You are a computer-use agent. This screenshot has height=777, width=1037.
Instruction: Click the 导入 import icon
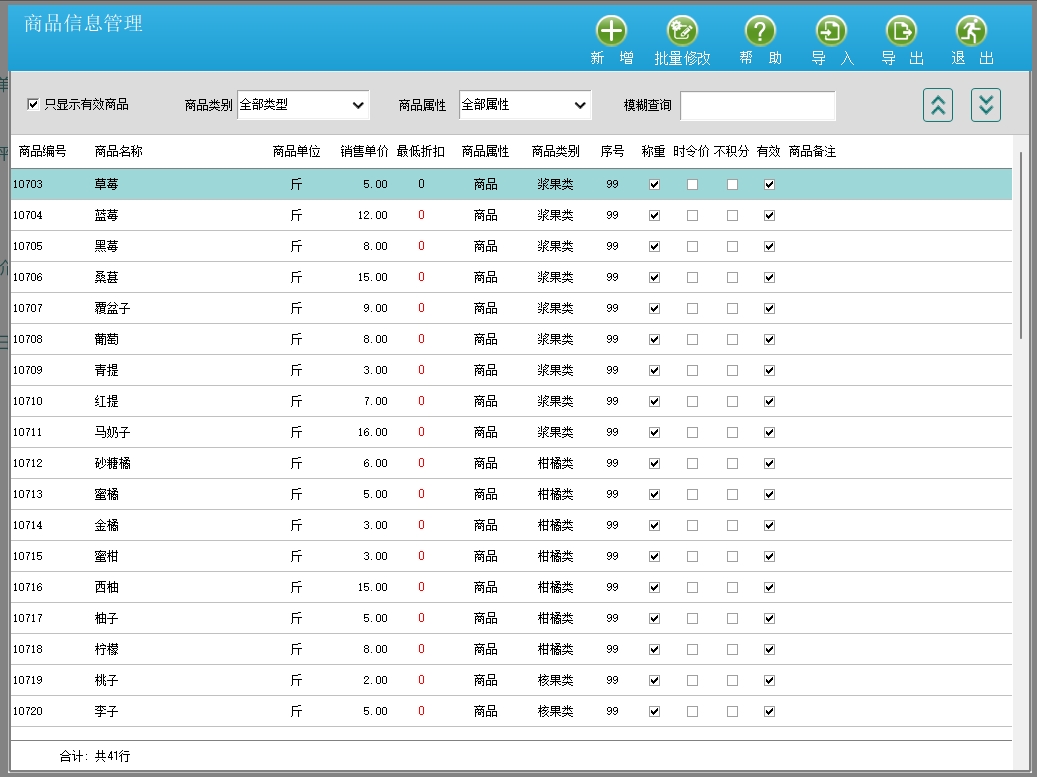831,31
